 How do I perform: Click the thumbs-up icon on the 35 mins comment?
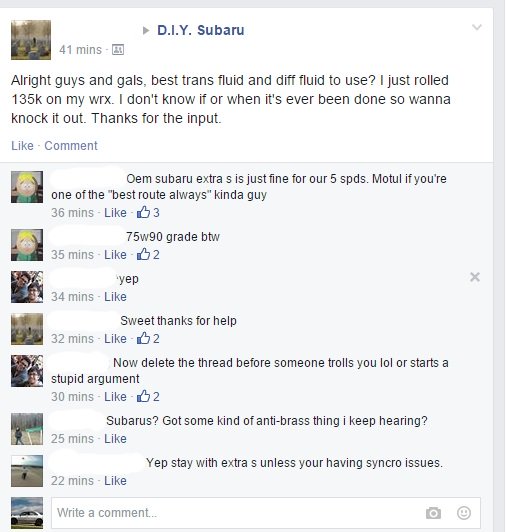point(144,254)
